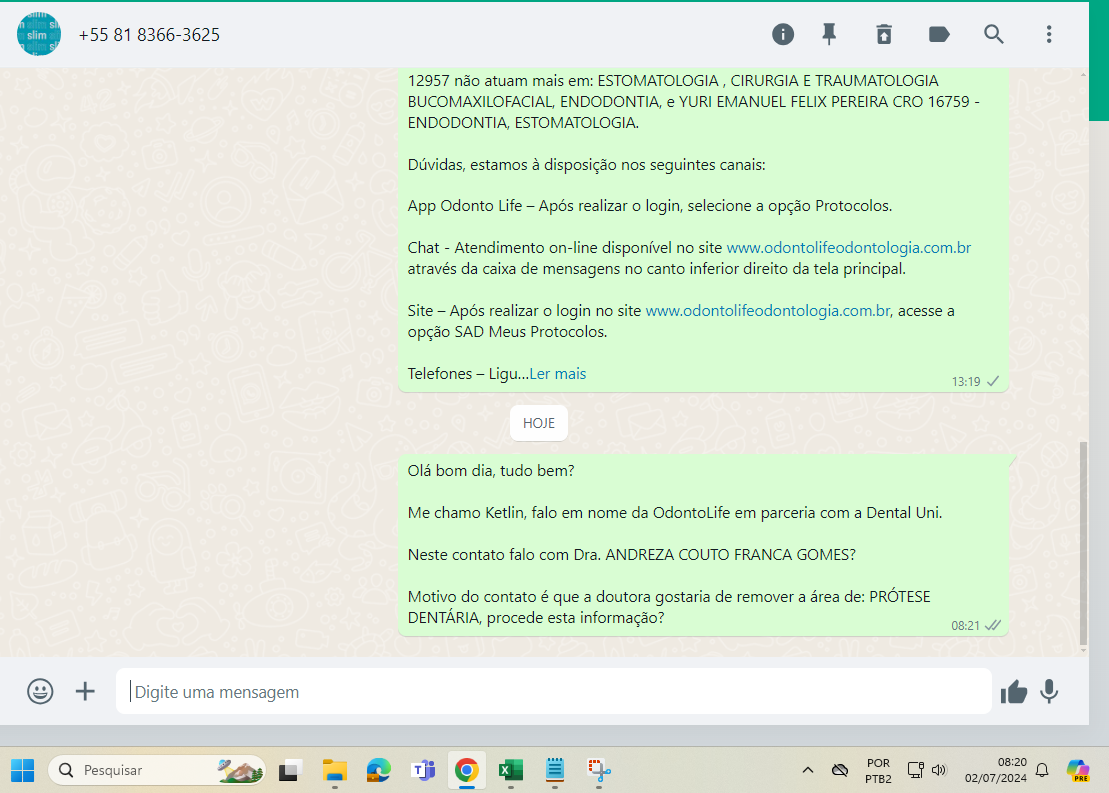The width and height of the screenshot is (1109, 793).
Task: Open the emoji picker
Action: click(x=40, y=691)
